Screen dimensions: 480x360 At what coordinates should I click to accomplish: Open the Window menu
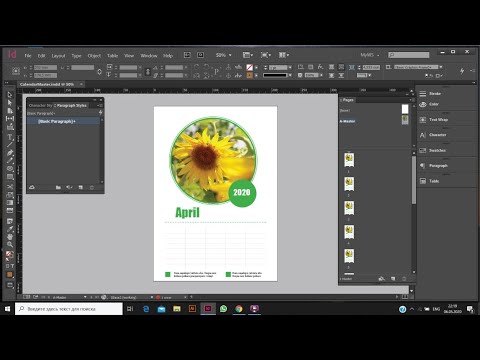coord(149,56)
